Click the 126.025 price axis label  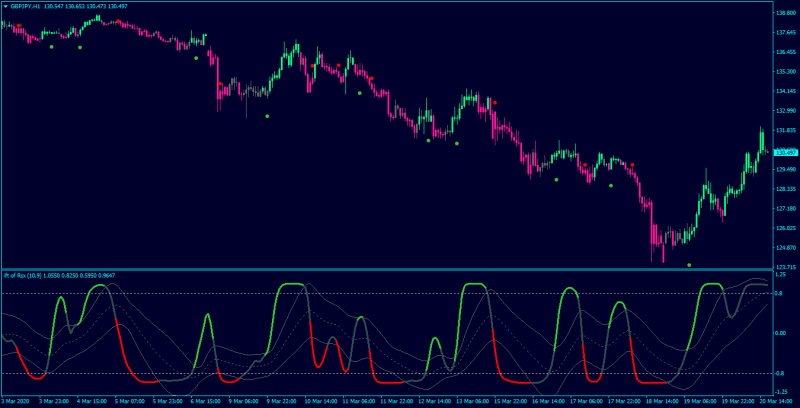click(x=786, y=228)
